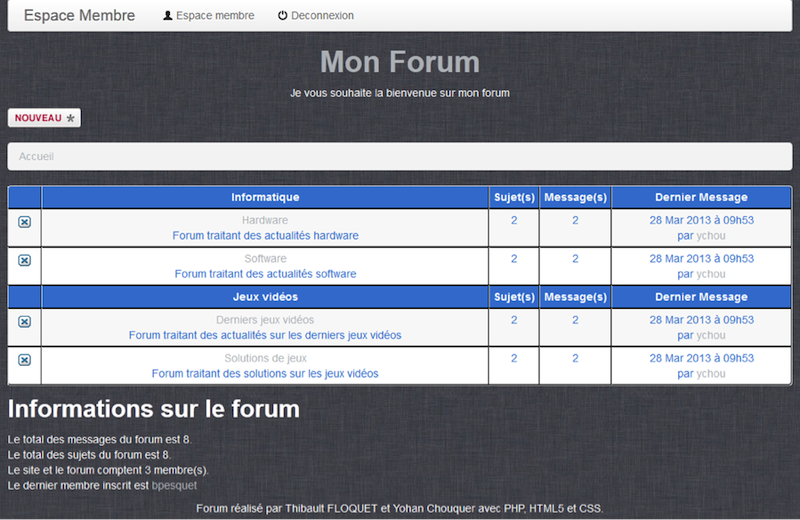
Task: Open the Solutions de jeux forum
Action: pyautogui.click(x=265, y=358)
